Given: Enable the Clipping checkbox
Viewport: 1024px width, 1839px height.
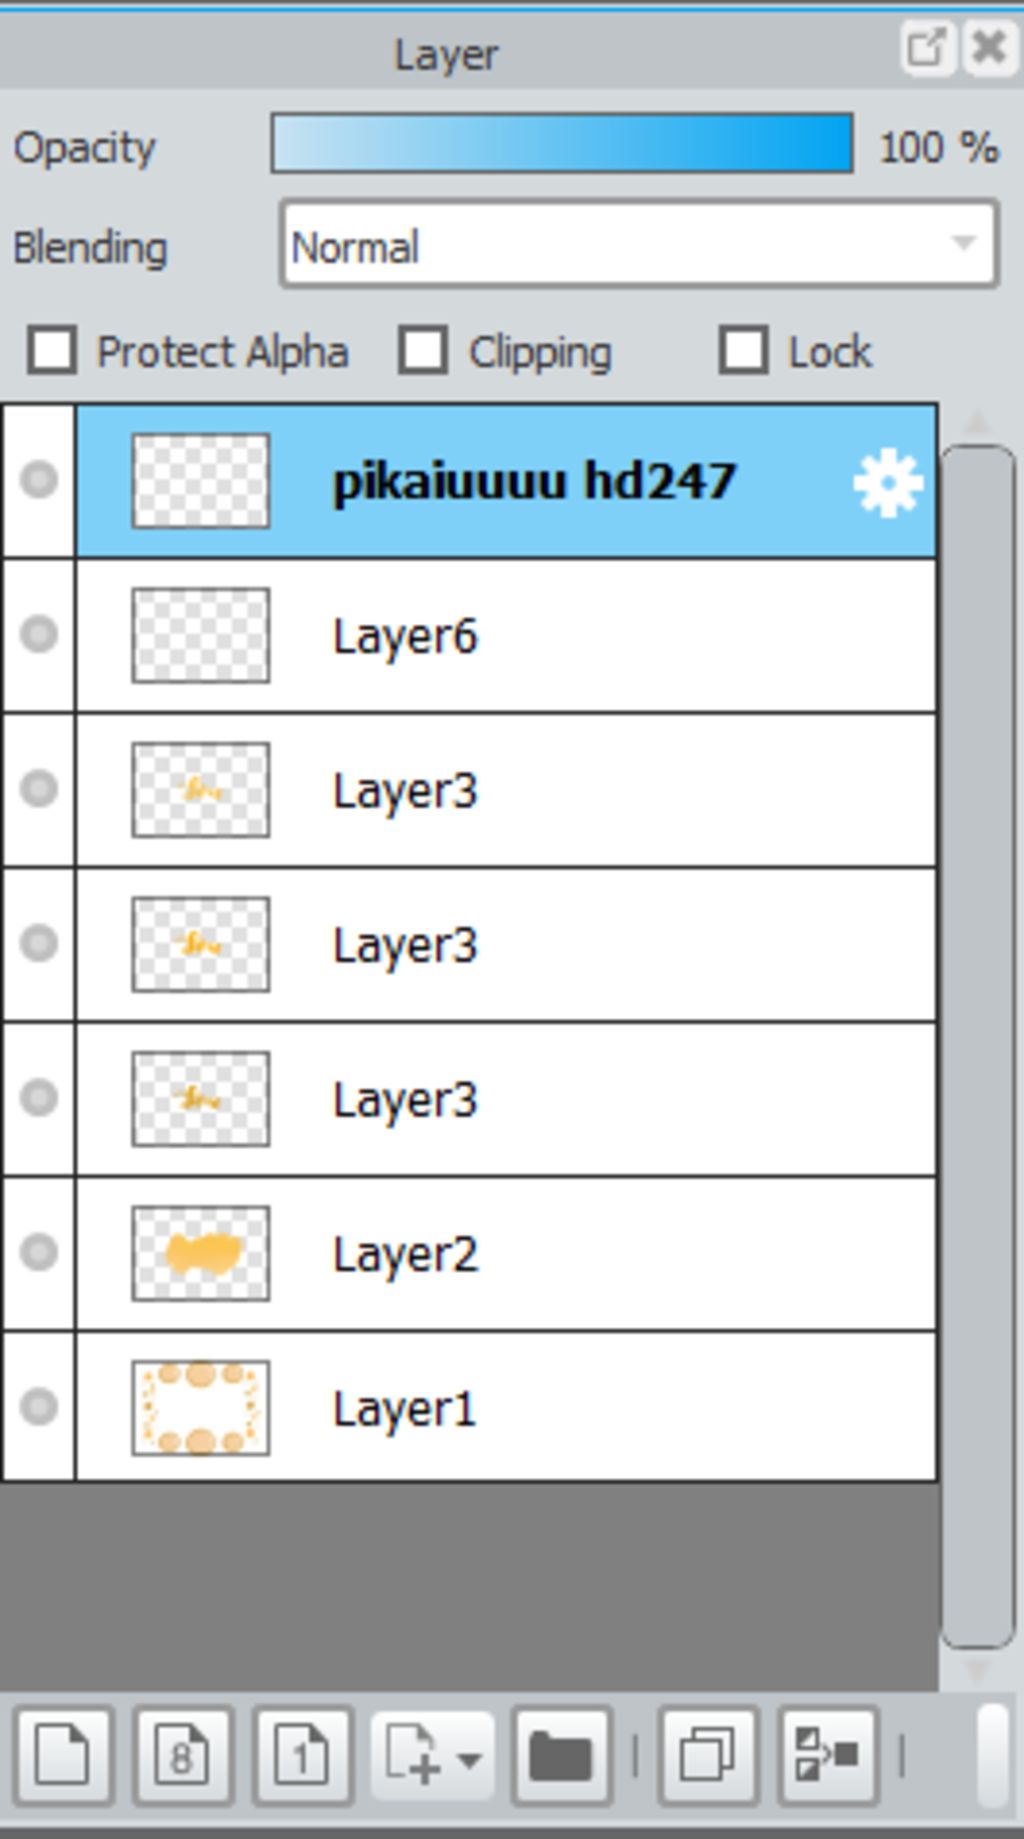Looking at the screenshot, I should pyautogui.click(x=423, y=351).
